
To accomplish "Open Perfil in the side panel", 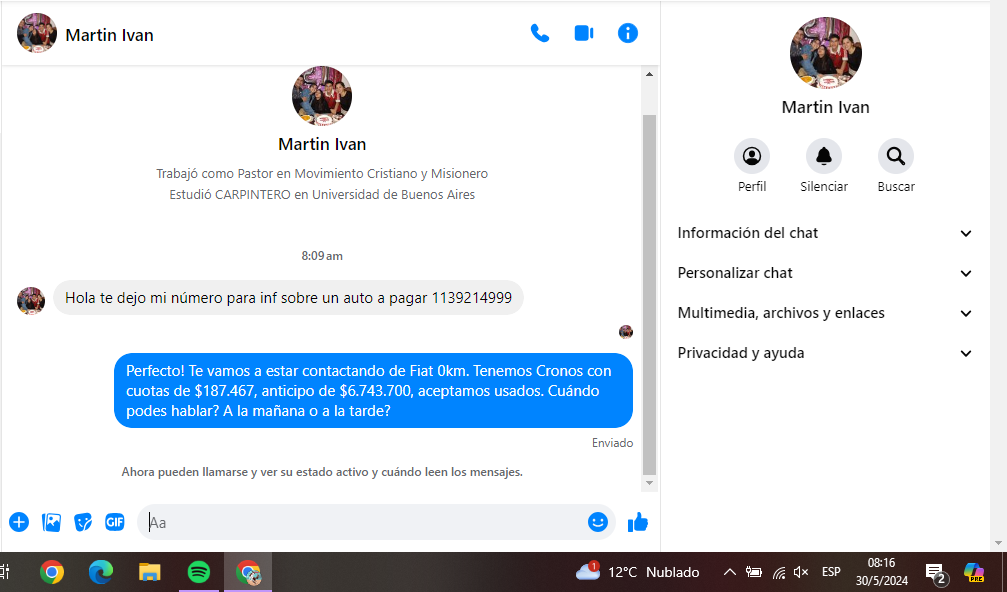I will [752, 157].
